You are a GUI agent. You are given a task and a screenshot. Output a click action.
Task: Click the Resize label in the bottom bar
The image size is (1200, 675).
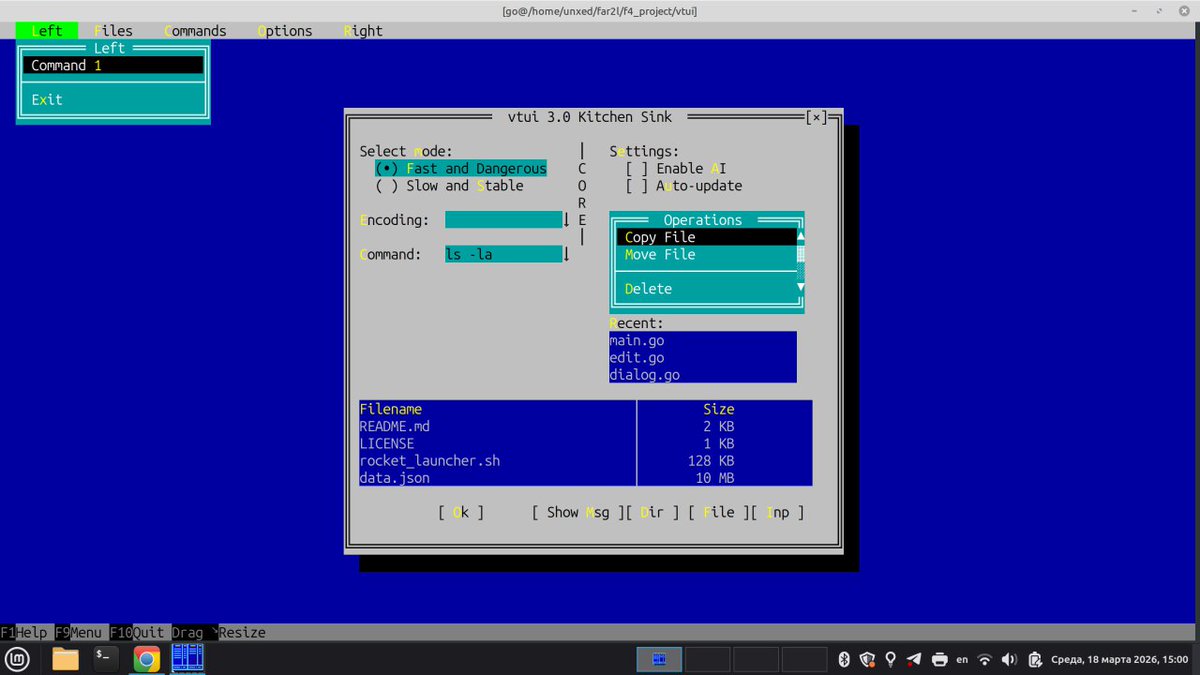(x=243, y=632)
